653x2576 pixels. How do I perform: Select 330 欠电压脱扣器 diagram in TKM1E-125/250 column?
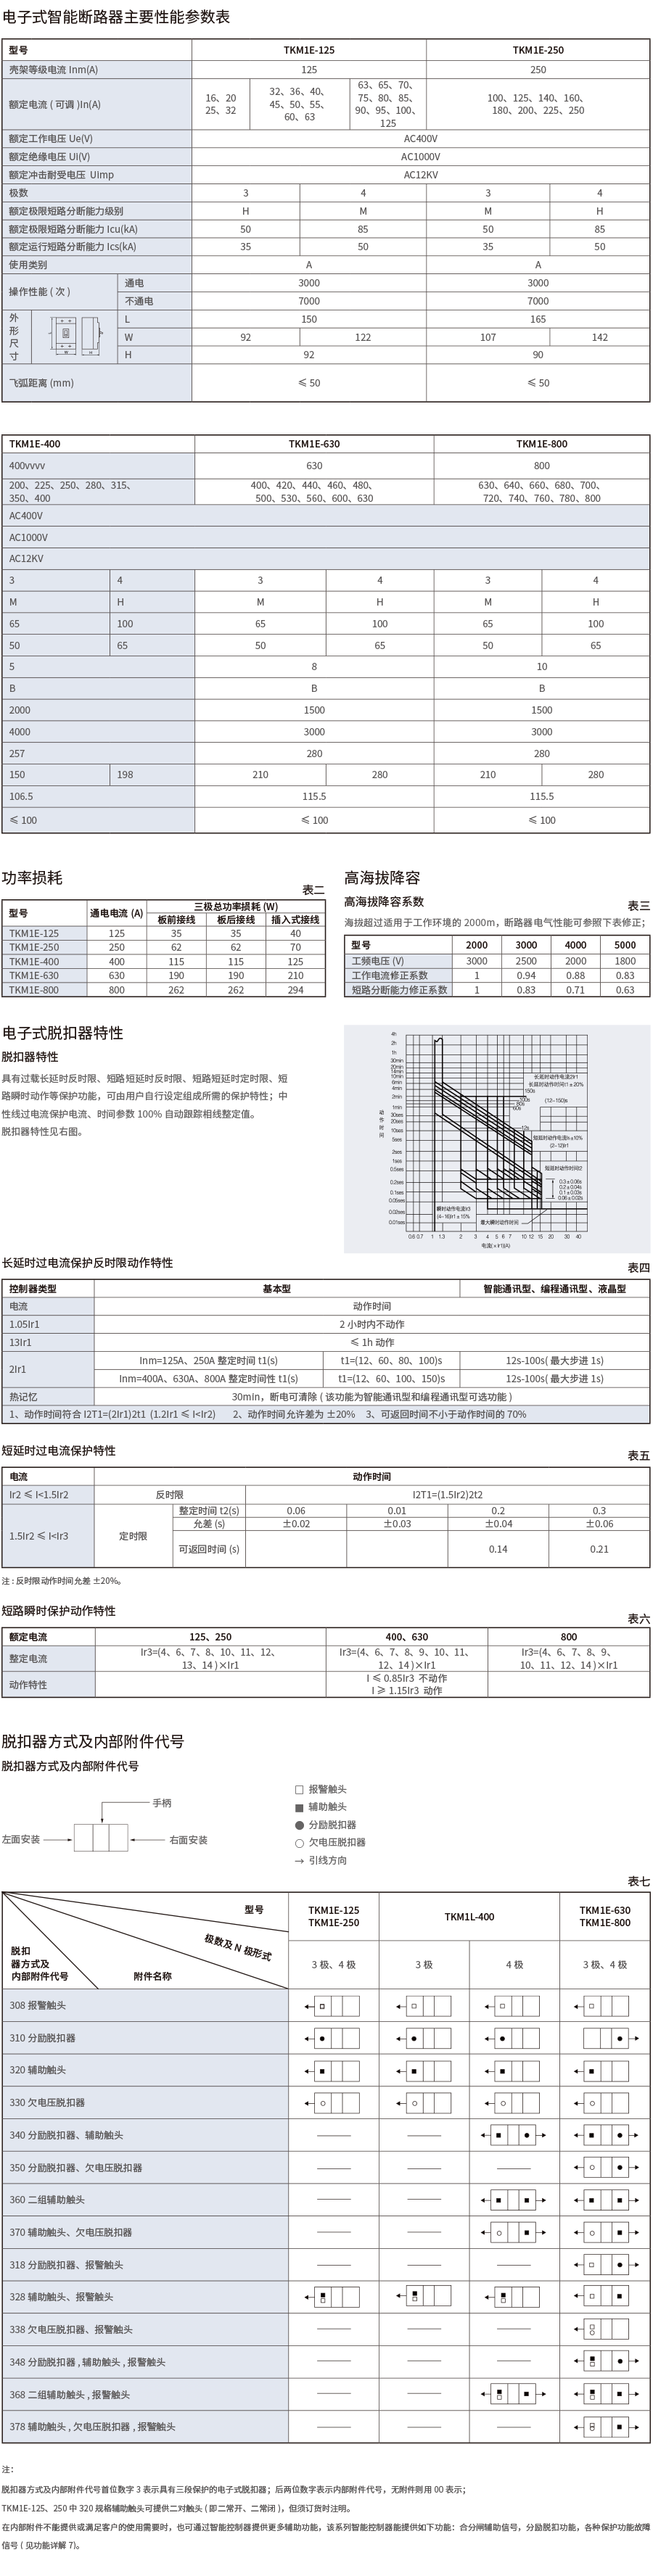click(333, 2103)
